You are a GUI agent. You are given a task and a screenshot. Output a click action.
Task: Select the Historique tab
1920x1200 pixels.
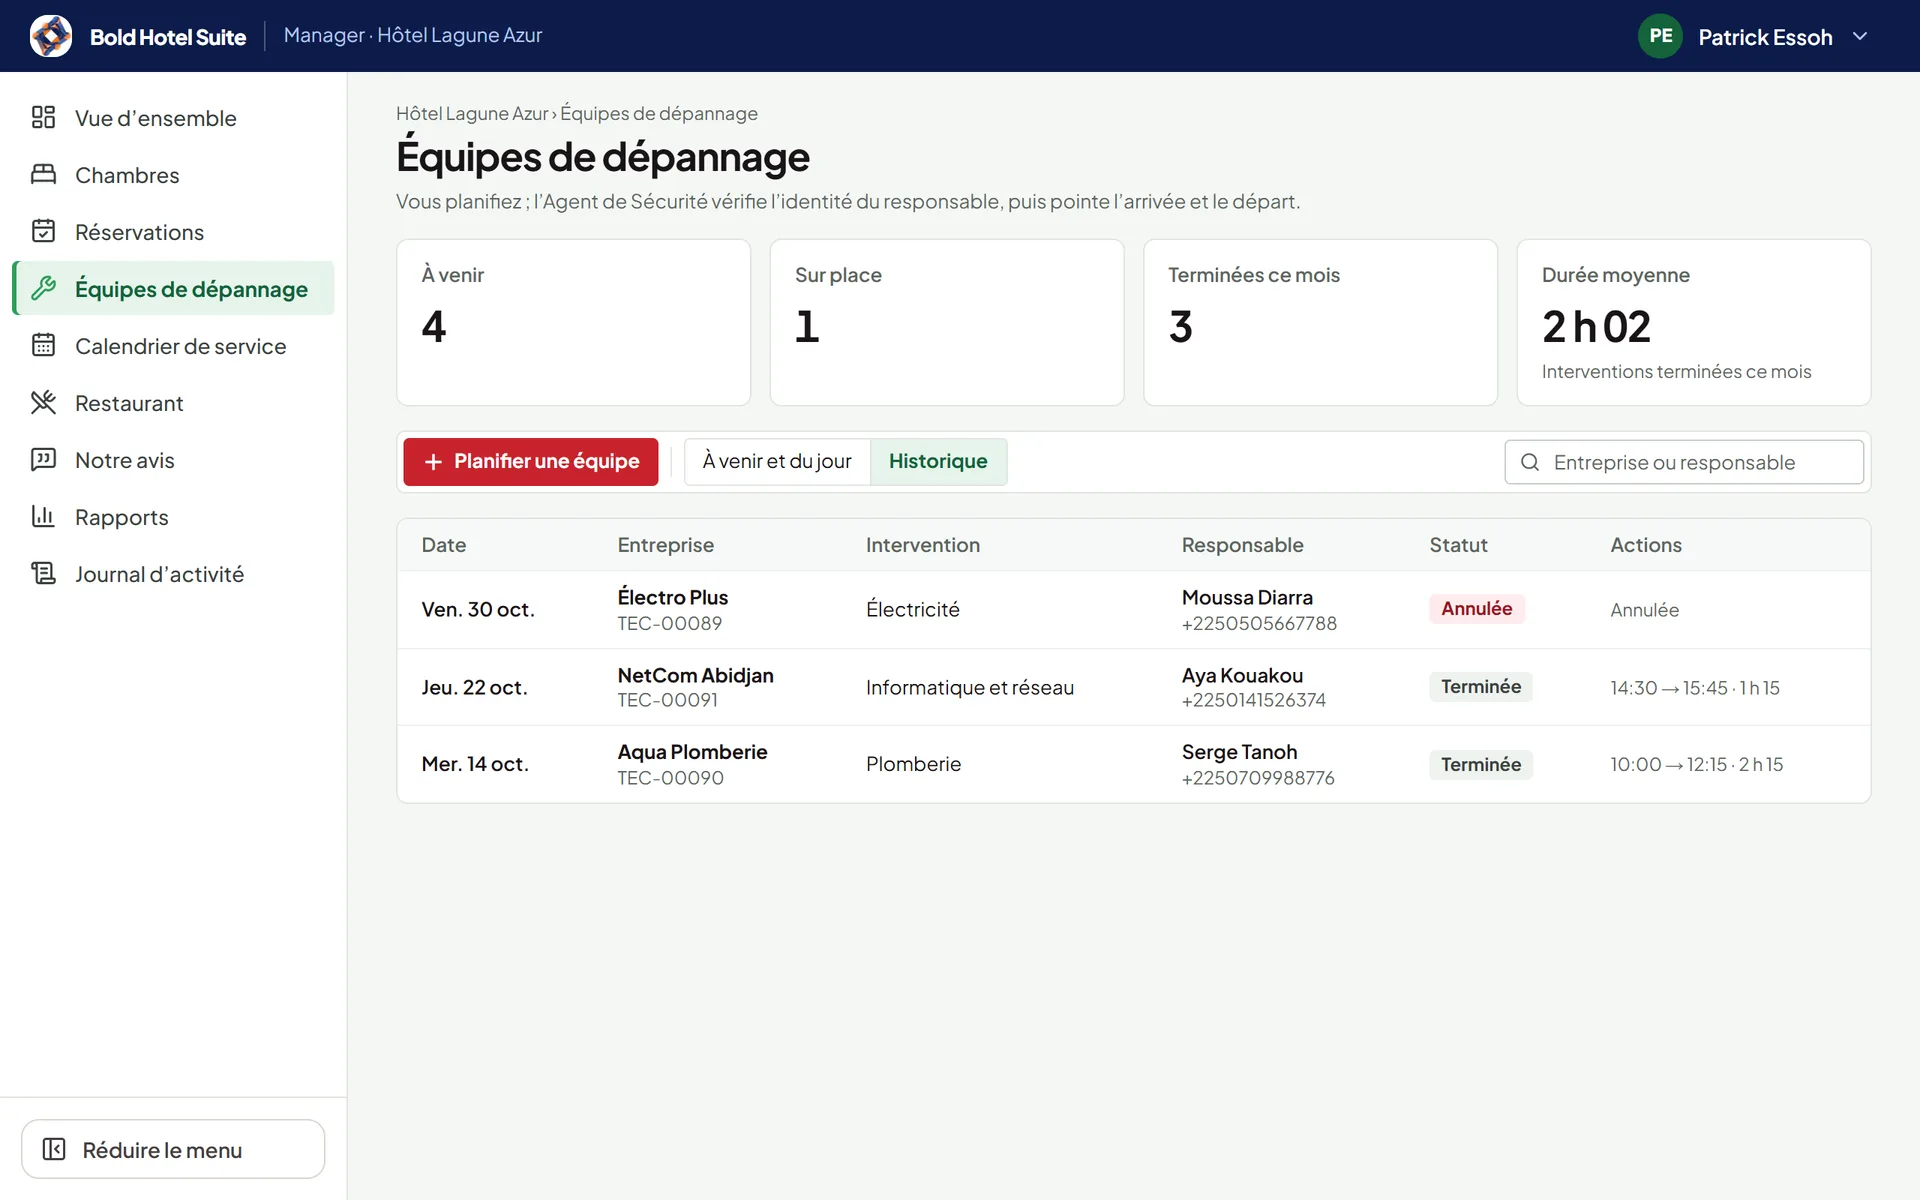[938, 462]
